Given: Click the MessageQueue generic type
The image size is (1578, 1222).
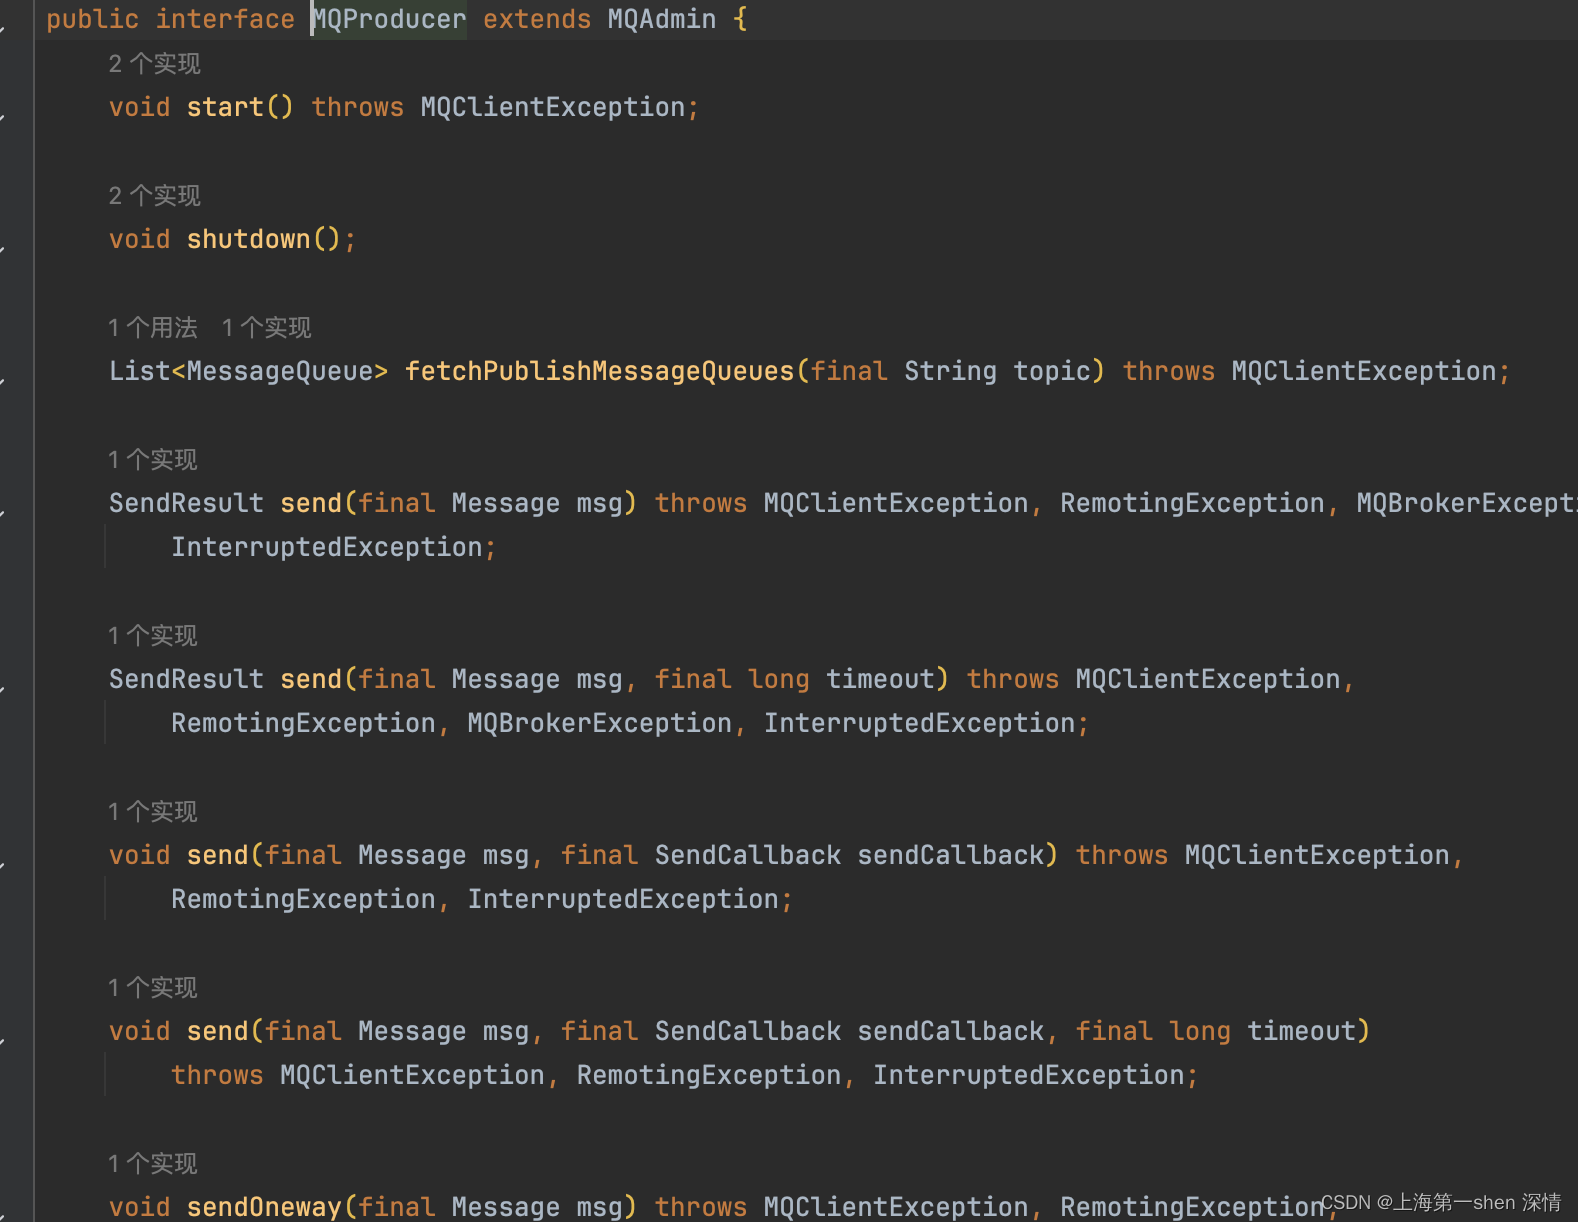Looking at the screenshot, I should tap(280, 371).
